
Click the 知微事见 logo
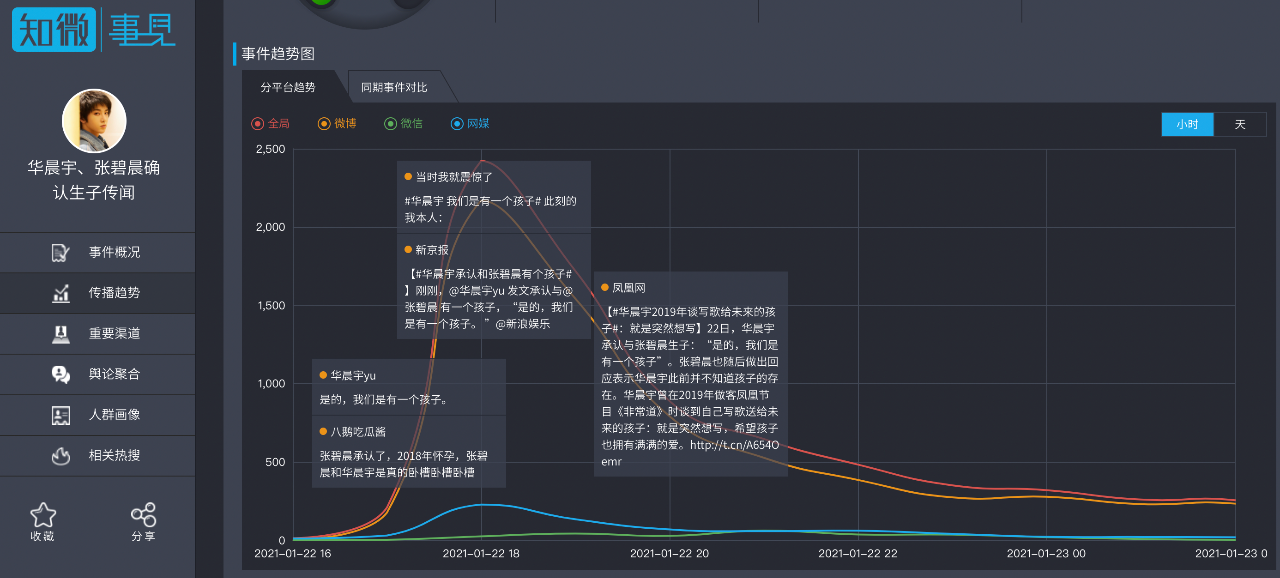coord(94,29)
